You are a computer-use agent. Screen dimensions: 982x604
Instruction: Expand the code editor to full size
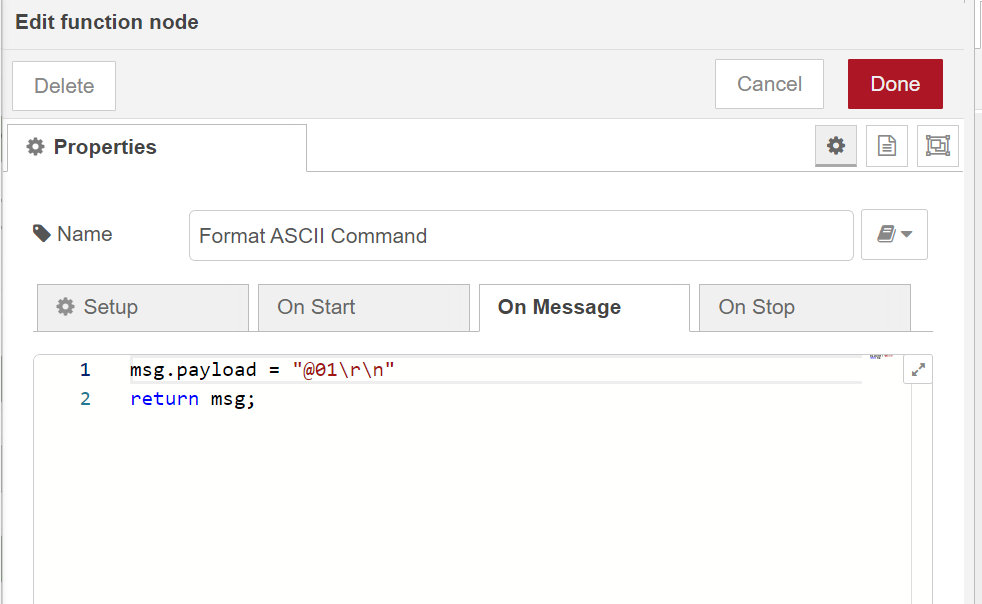click(x=918, y=370)
